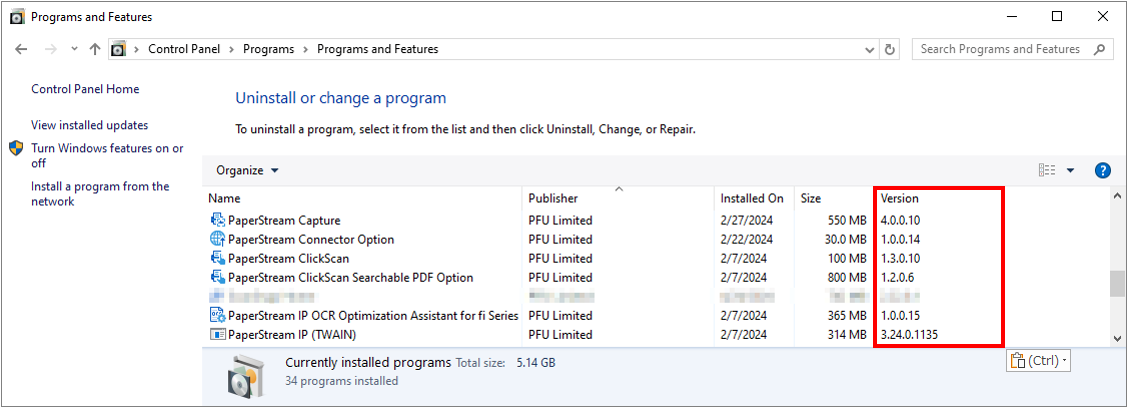The width and height of the screenshot is (1128, 408).
Task: Open the Organize dropdown menu
Action: pyautogui.click(x=247, y=171)
